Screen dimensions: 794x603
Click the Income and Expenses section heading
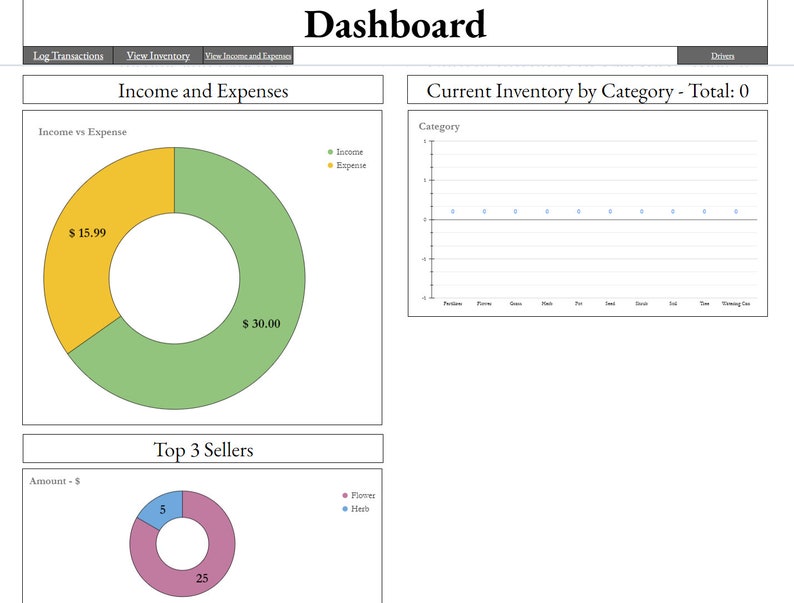point(203,91)
